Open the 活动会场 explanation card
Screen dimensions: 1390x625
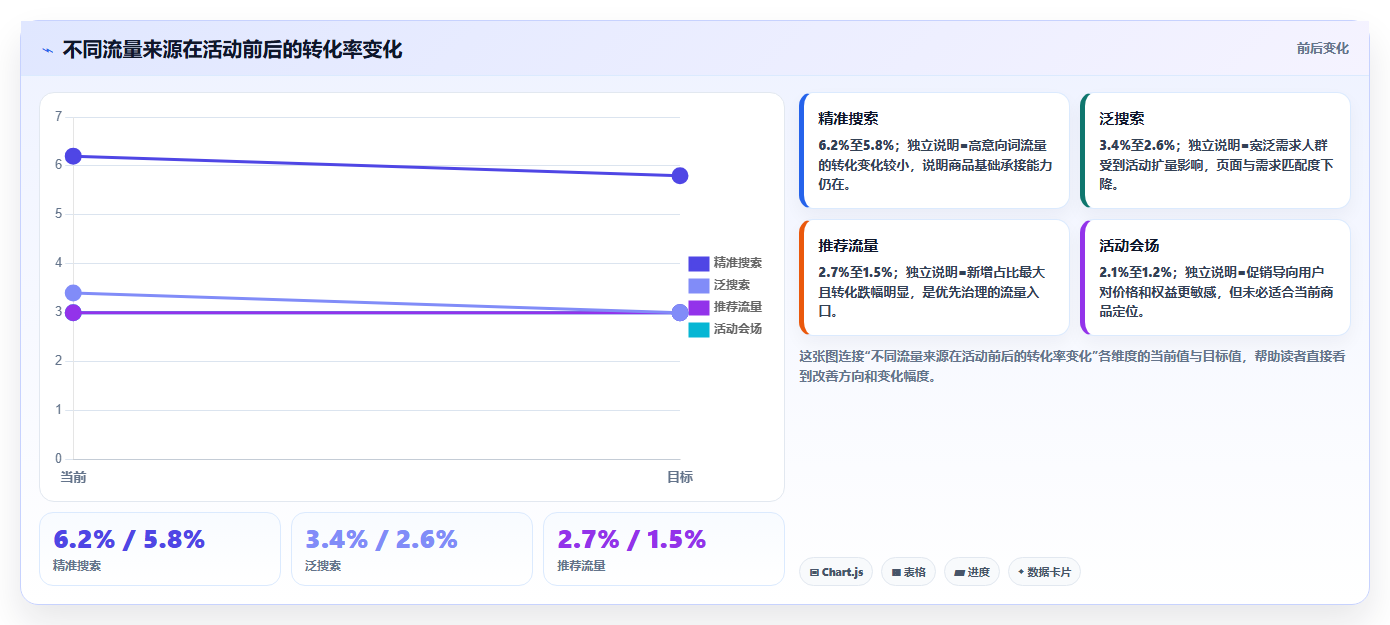coord(1215,277)
